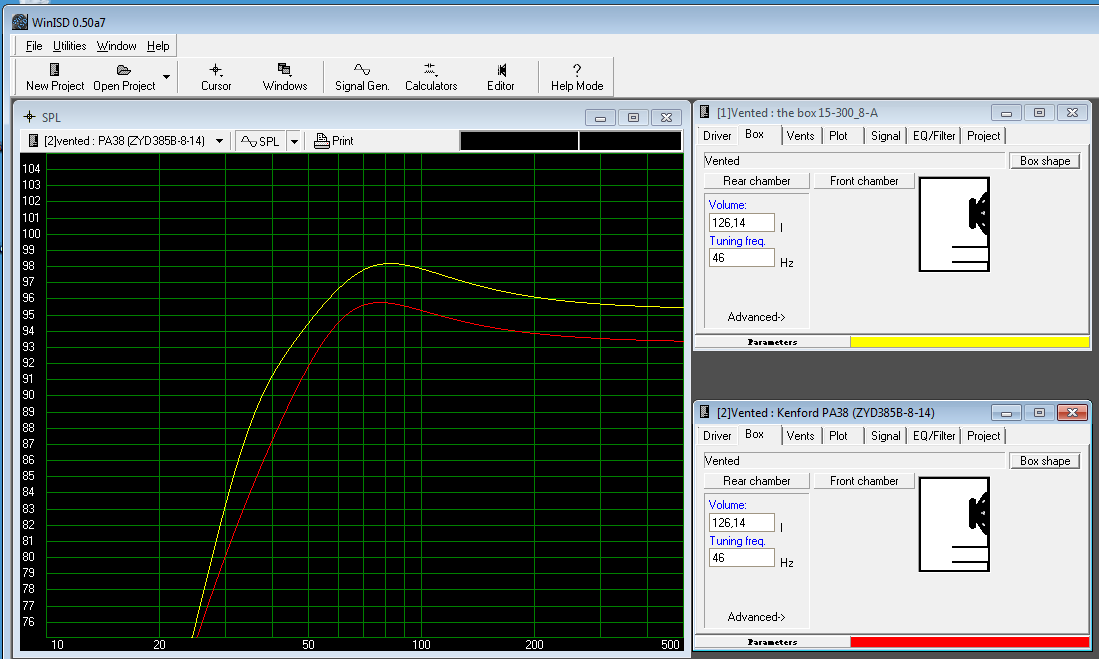1099x659 pixels.
Task: Activate the Cursor tool
Action: (x=216, y=77)
